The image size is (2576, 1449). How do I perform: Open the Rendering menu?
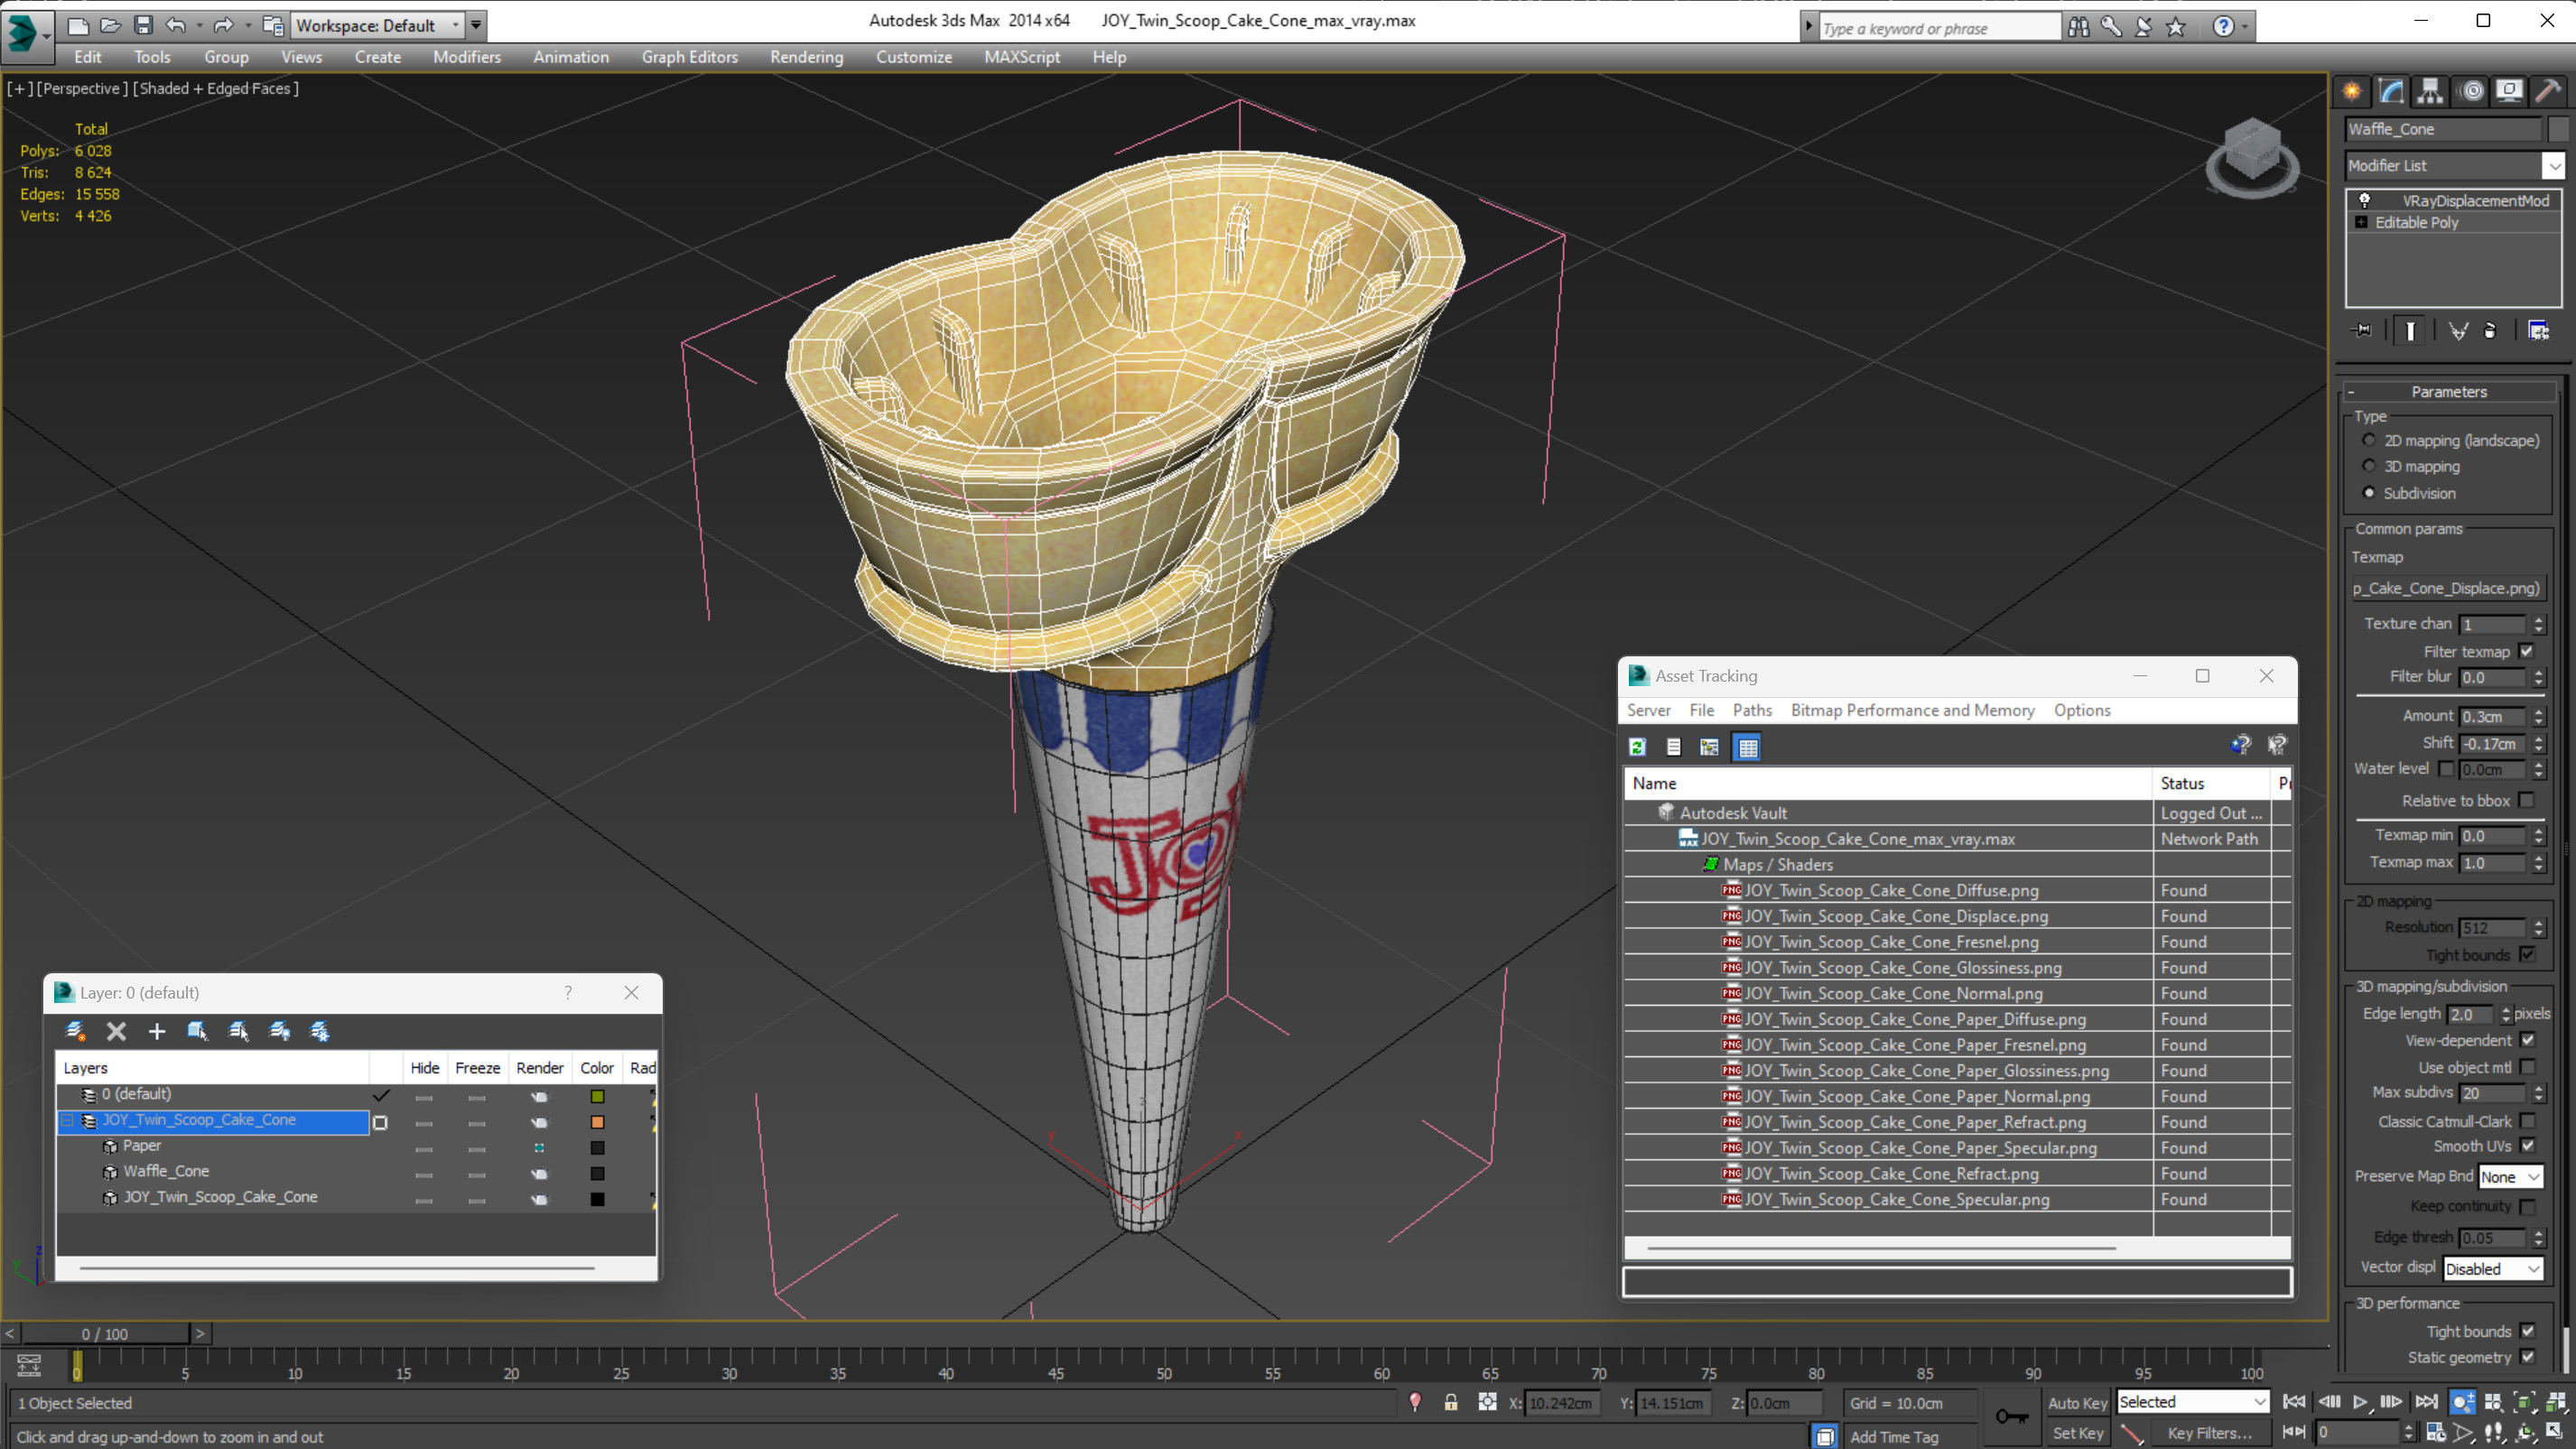(805, 57)
